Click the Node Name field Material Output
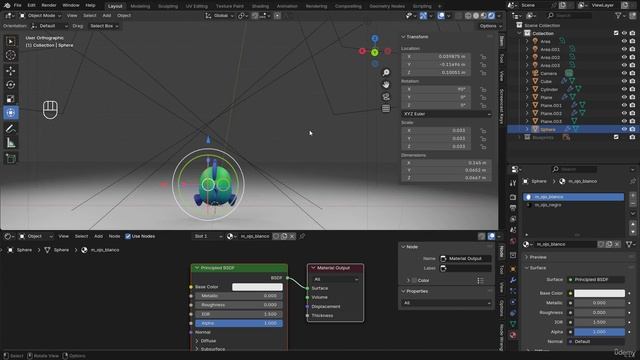The width and height of the screenshot is (640, 360). 466,258
